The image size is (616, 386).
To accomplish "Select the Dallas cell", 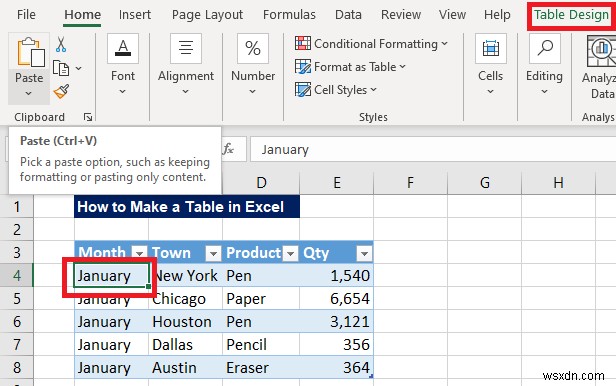I will [x=185, y=345].
